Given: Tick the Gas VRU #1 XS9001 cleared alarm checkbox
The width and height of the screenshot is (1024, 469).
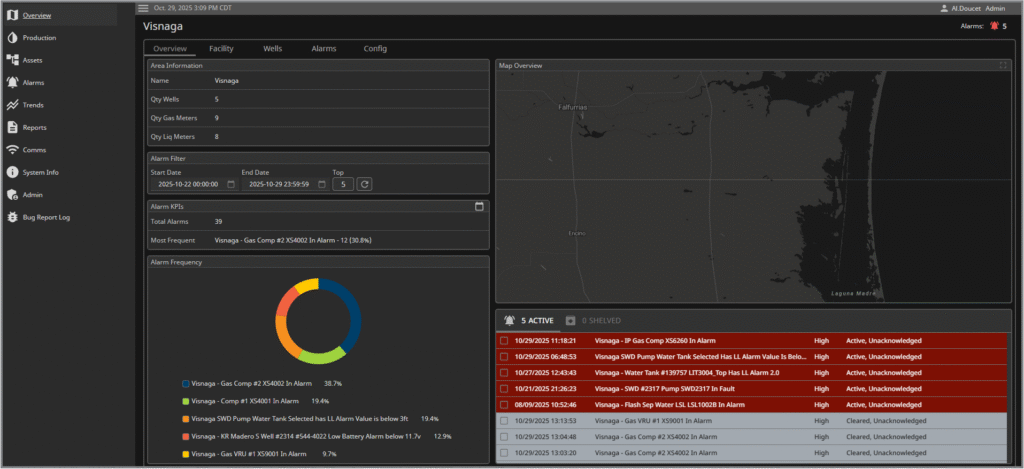Looking at the screenshot, I should (505, 421).
